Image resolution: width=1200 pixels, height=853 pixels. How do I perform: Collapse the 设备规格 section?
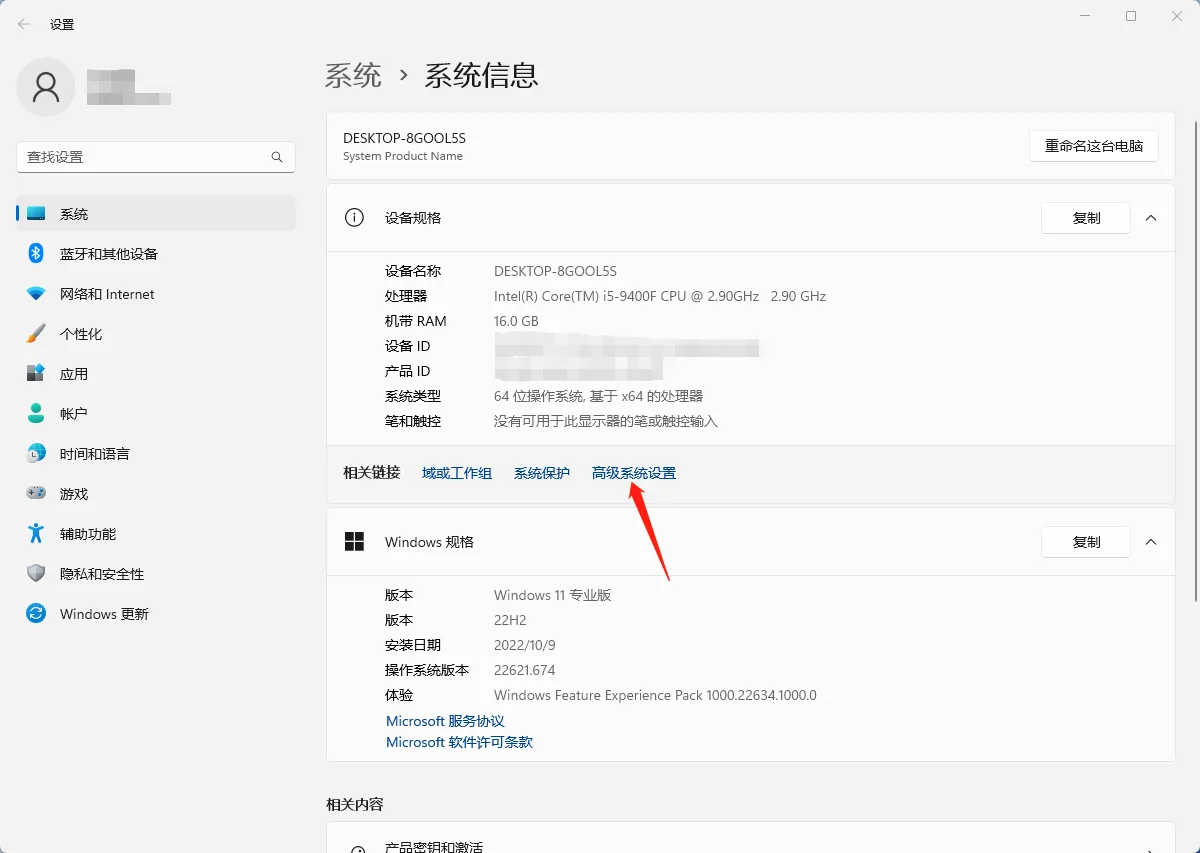(1151, 217)
